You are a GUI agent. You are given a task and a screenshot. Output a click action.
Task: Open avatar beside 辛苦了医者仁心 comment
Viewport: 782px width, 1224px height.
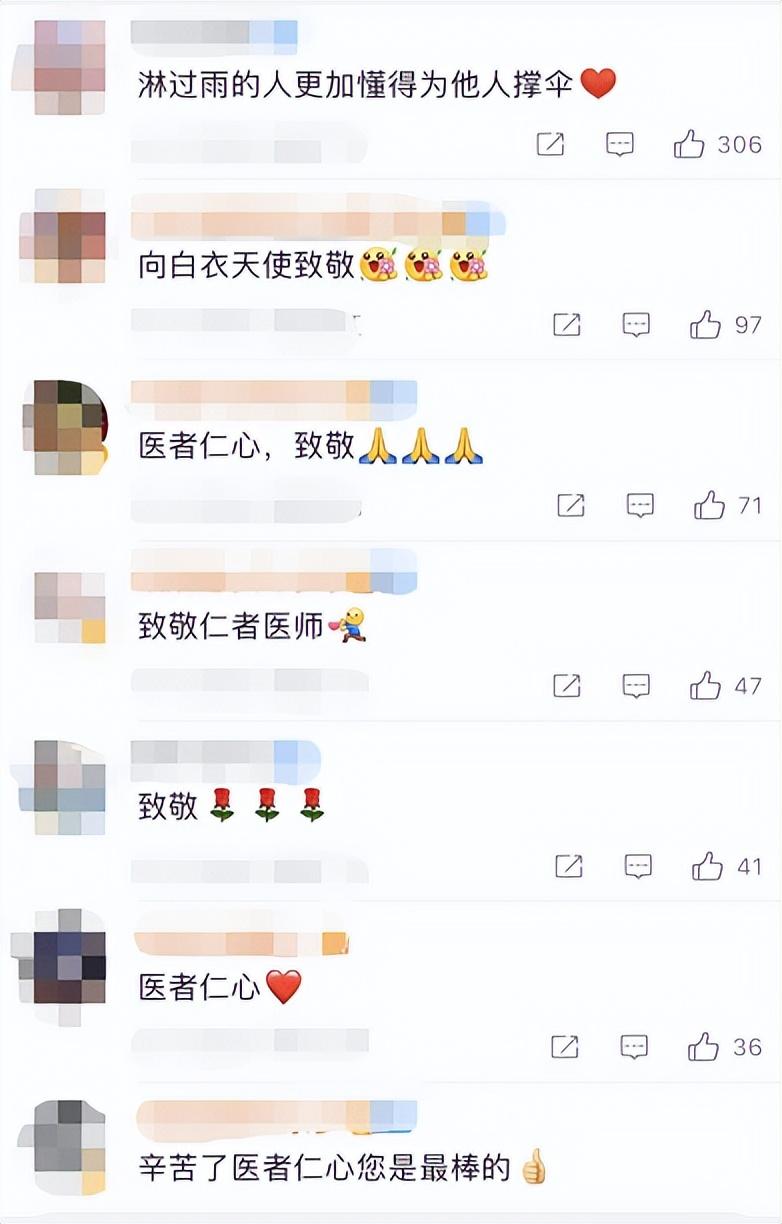point(69,1147)
